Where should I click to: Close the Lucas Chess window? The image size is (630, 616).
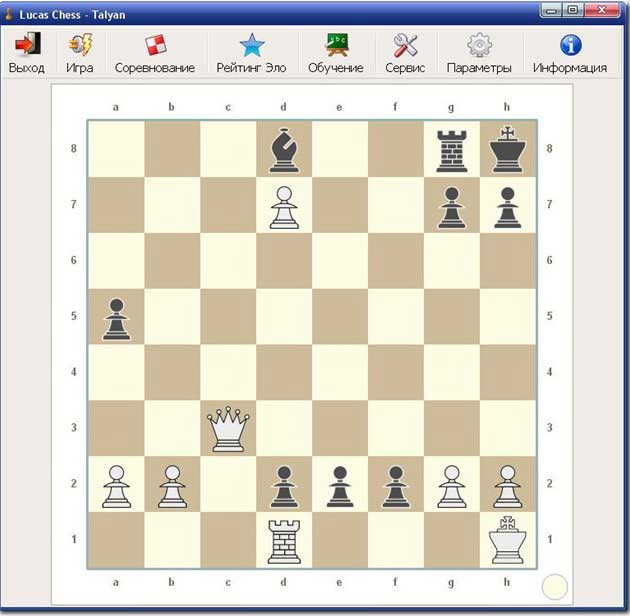tap(602, 10)
